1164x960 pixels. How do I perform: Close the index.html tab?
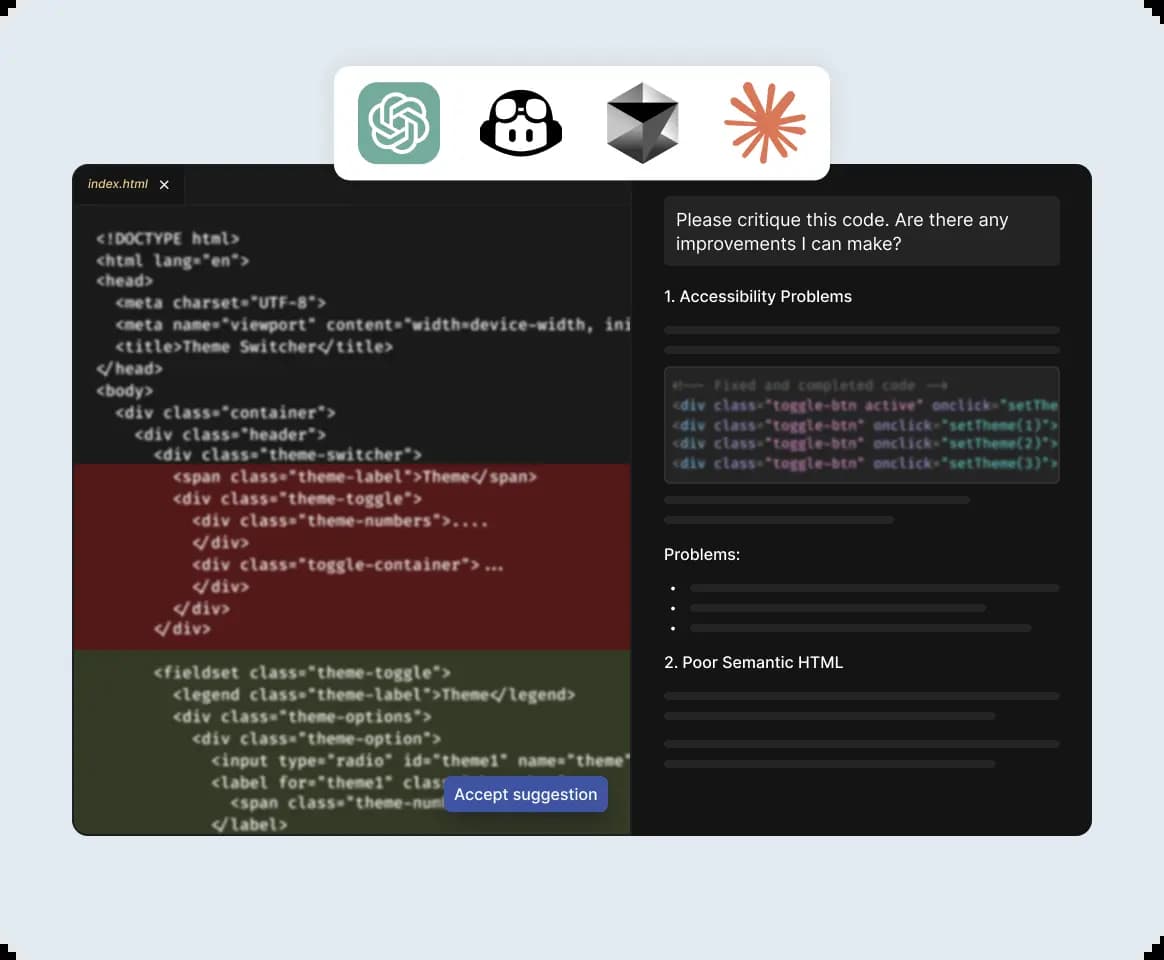pyautogui.click(x=164, y=184)
